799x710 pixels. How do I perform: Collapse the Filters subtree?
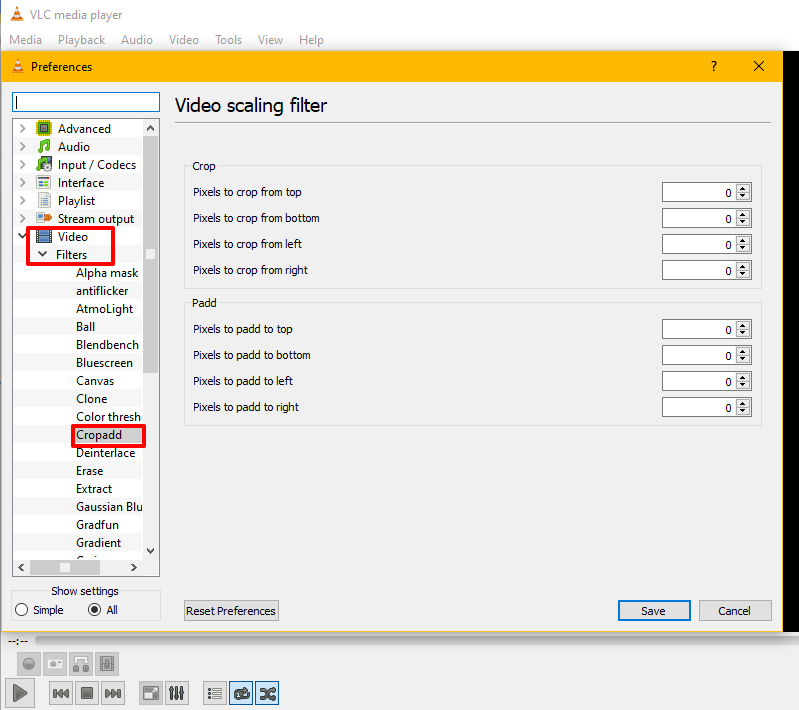pos(43,254)
